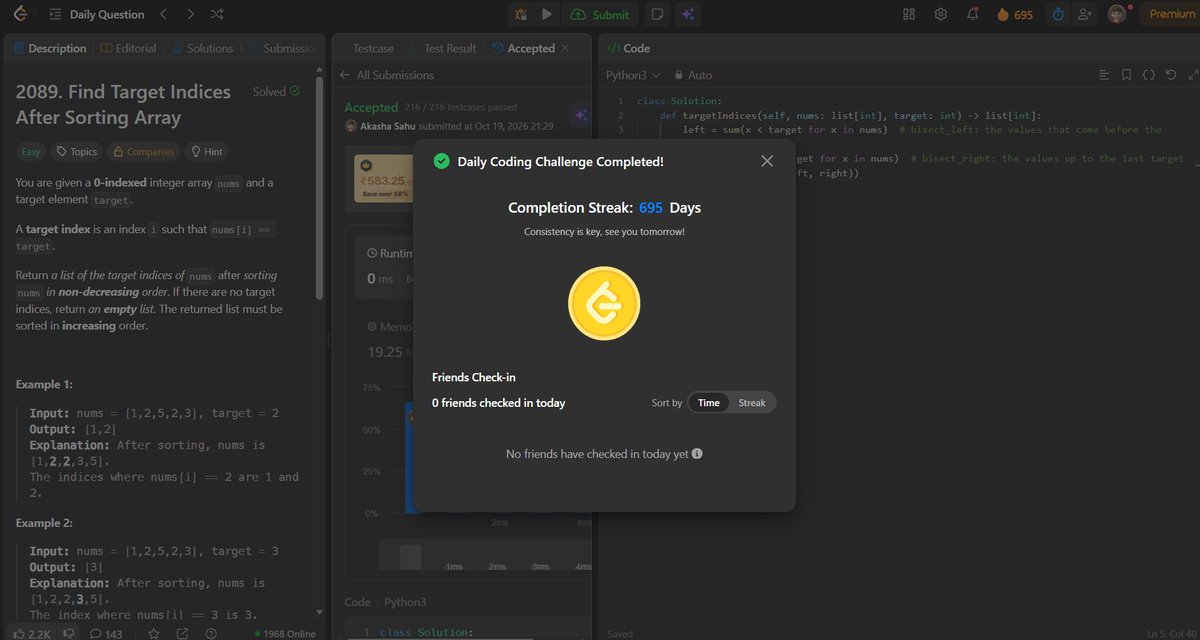This screenshot has height=640, width=1200.
Task: Go to the previous question arrow
Action: (x=164, y=14)
